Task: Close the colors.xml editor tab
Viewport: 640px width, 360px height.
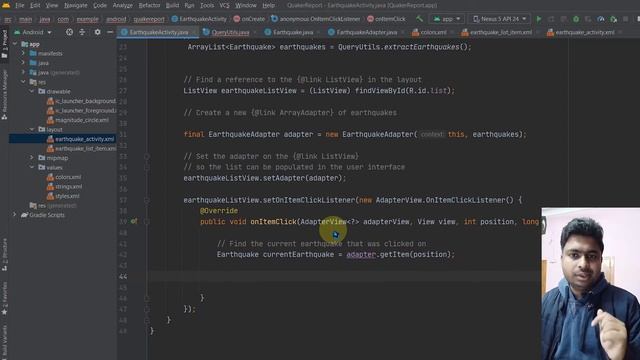Action: point(452,32)
